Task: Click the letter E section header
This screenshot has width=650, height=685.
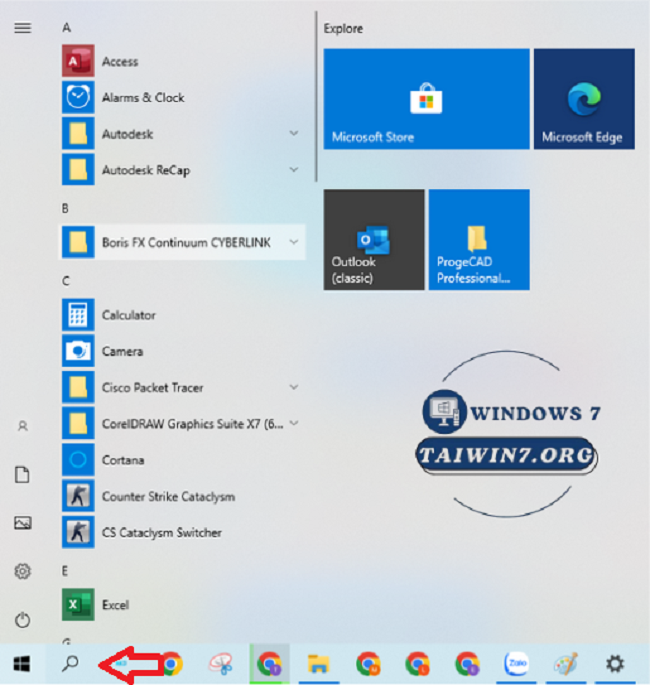Action: tap(65, 571)
